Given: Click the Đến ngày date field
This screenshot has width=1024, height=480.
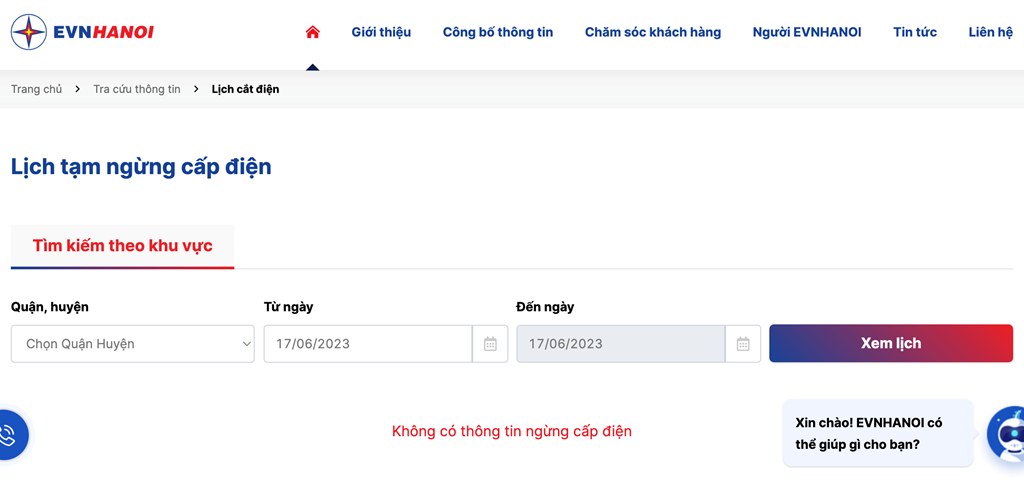Looking at the screenshot, I should point(621,344).
